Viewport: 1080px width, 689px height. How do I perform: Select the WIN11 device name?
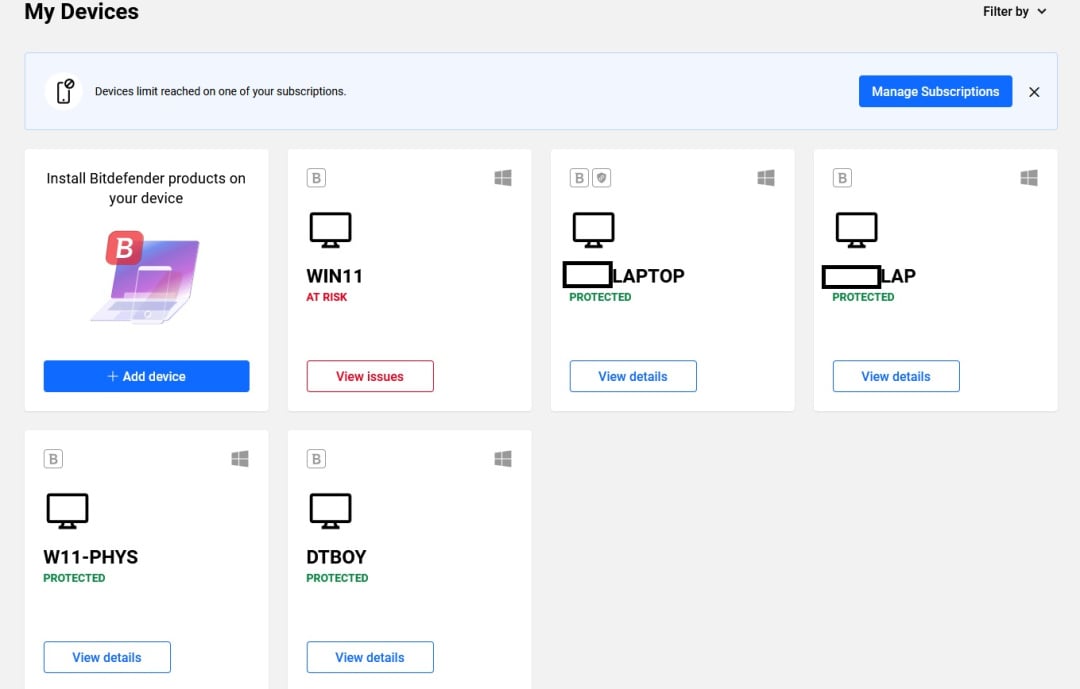(335, 276)
